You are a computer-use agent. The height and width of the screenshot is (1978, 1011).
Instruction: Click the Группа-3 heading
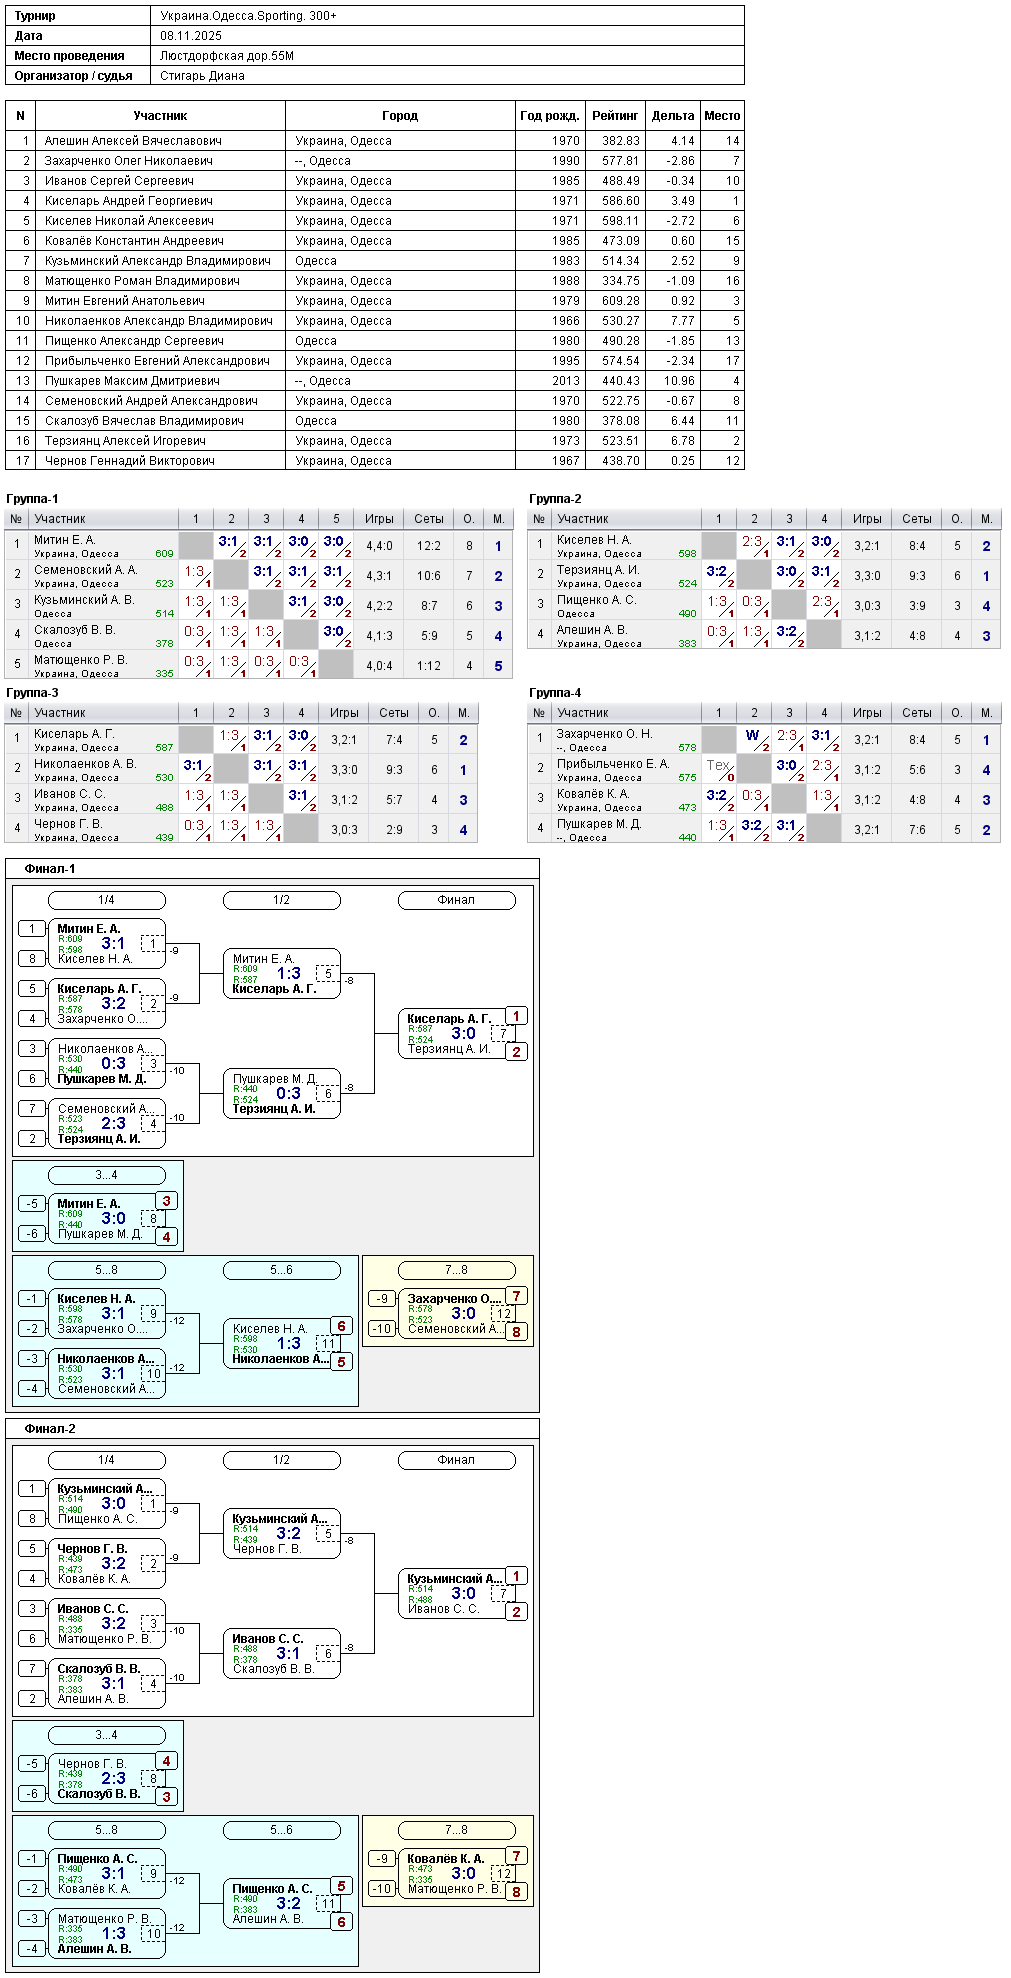tap(32, 693)
